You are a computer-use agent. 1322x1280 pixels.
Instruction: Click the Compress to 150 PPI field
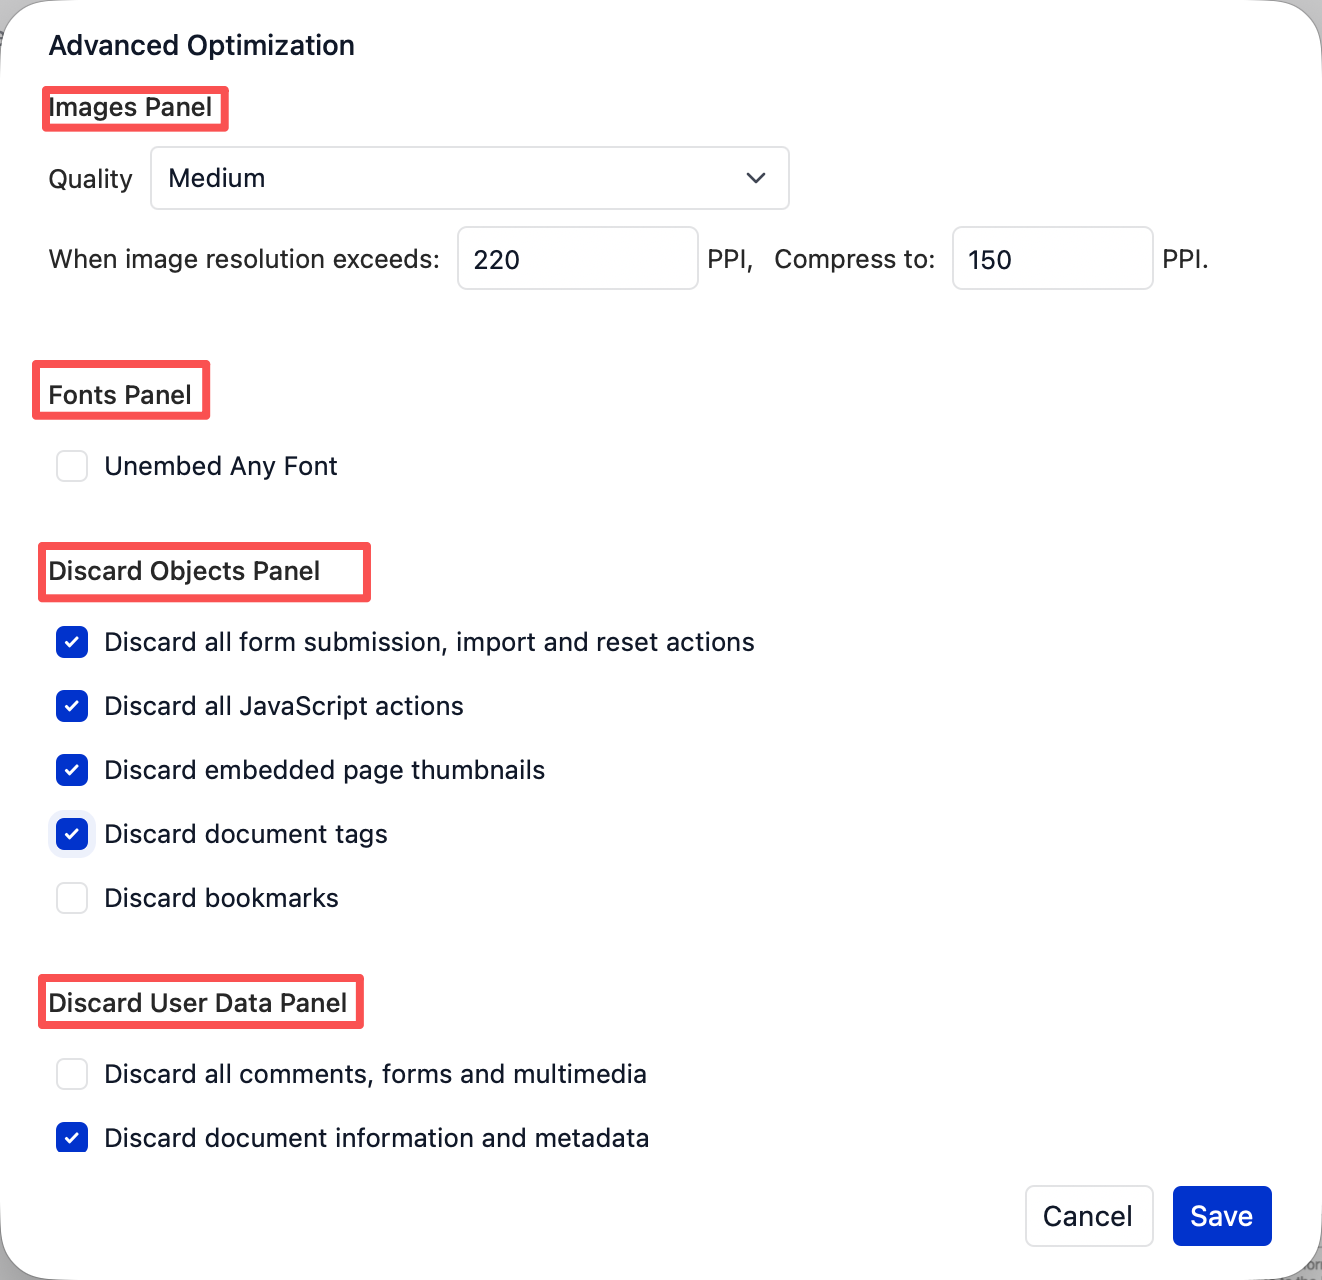(x=1052, y=259)
